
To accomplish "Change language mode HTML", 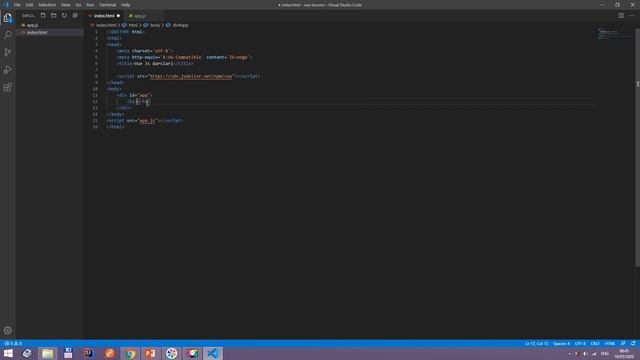I will pos(610,344).
